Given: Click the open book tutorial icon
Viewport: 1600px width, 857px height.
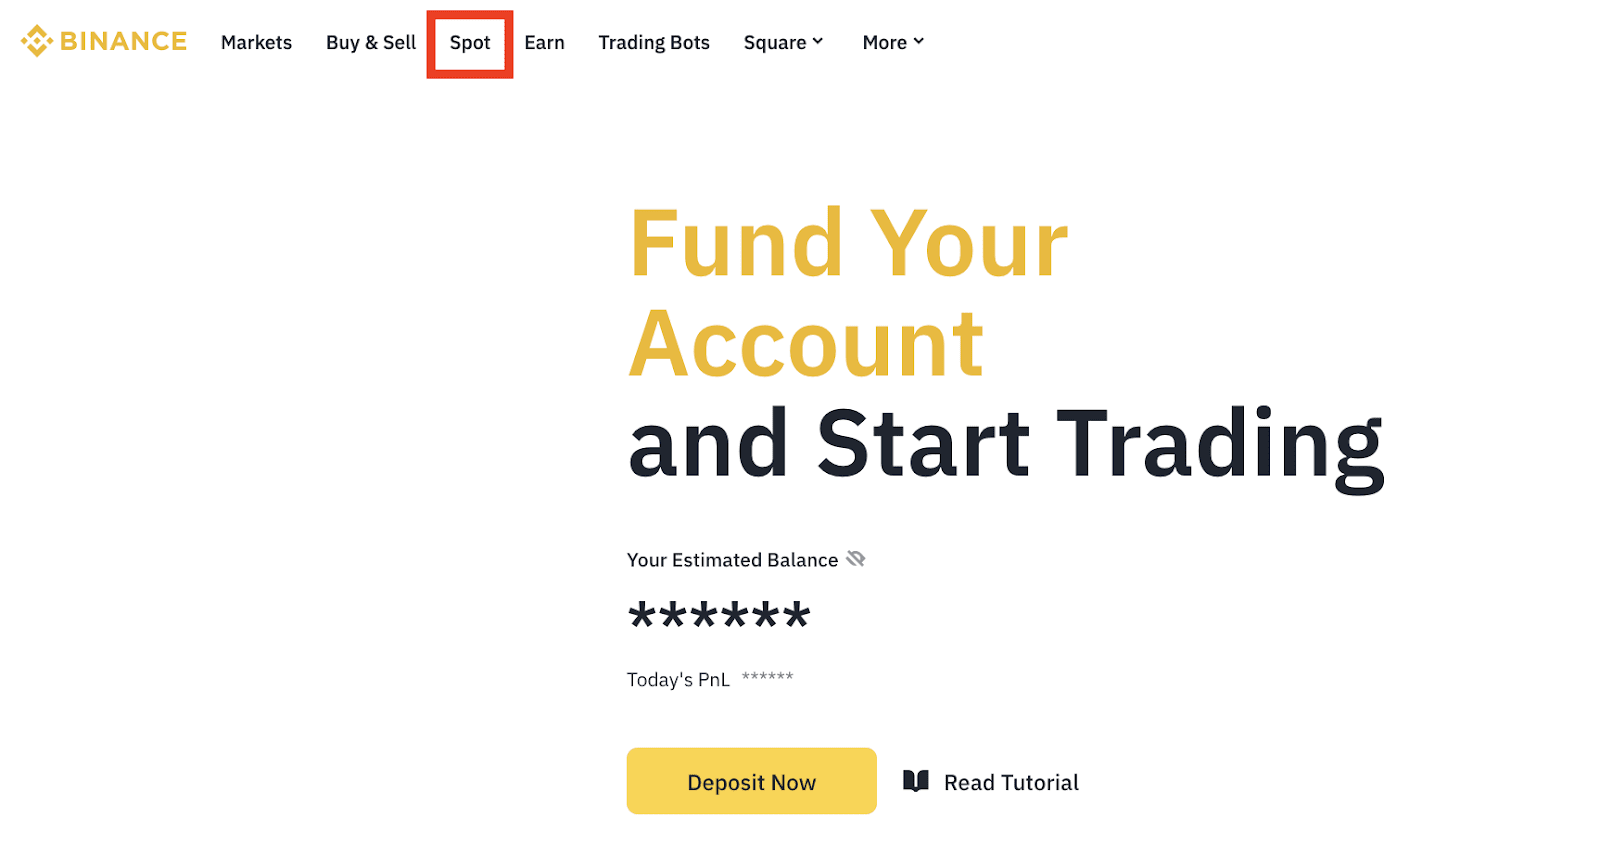Looking at the screenshot, I should click(x=916, y=781).
